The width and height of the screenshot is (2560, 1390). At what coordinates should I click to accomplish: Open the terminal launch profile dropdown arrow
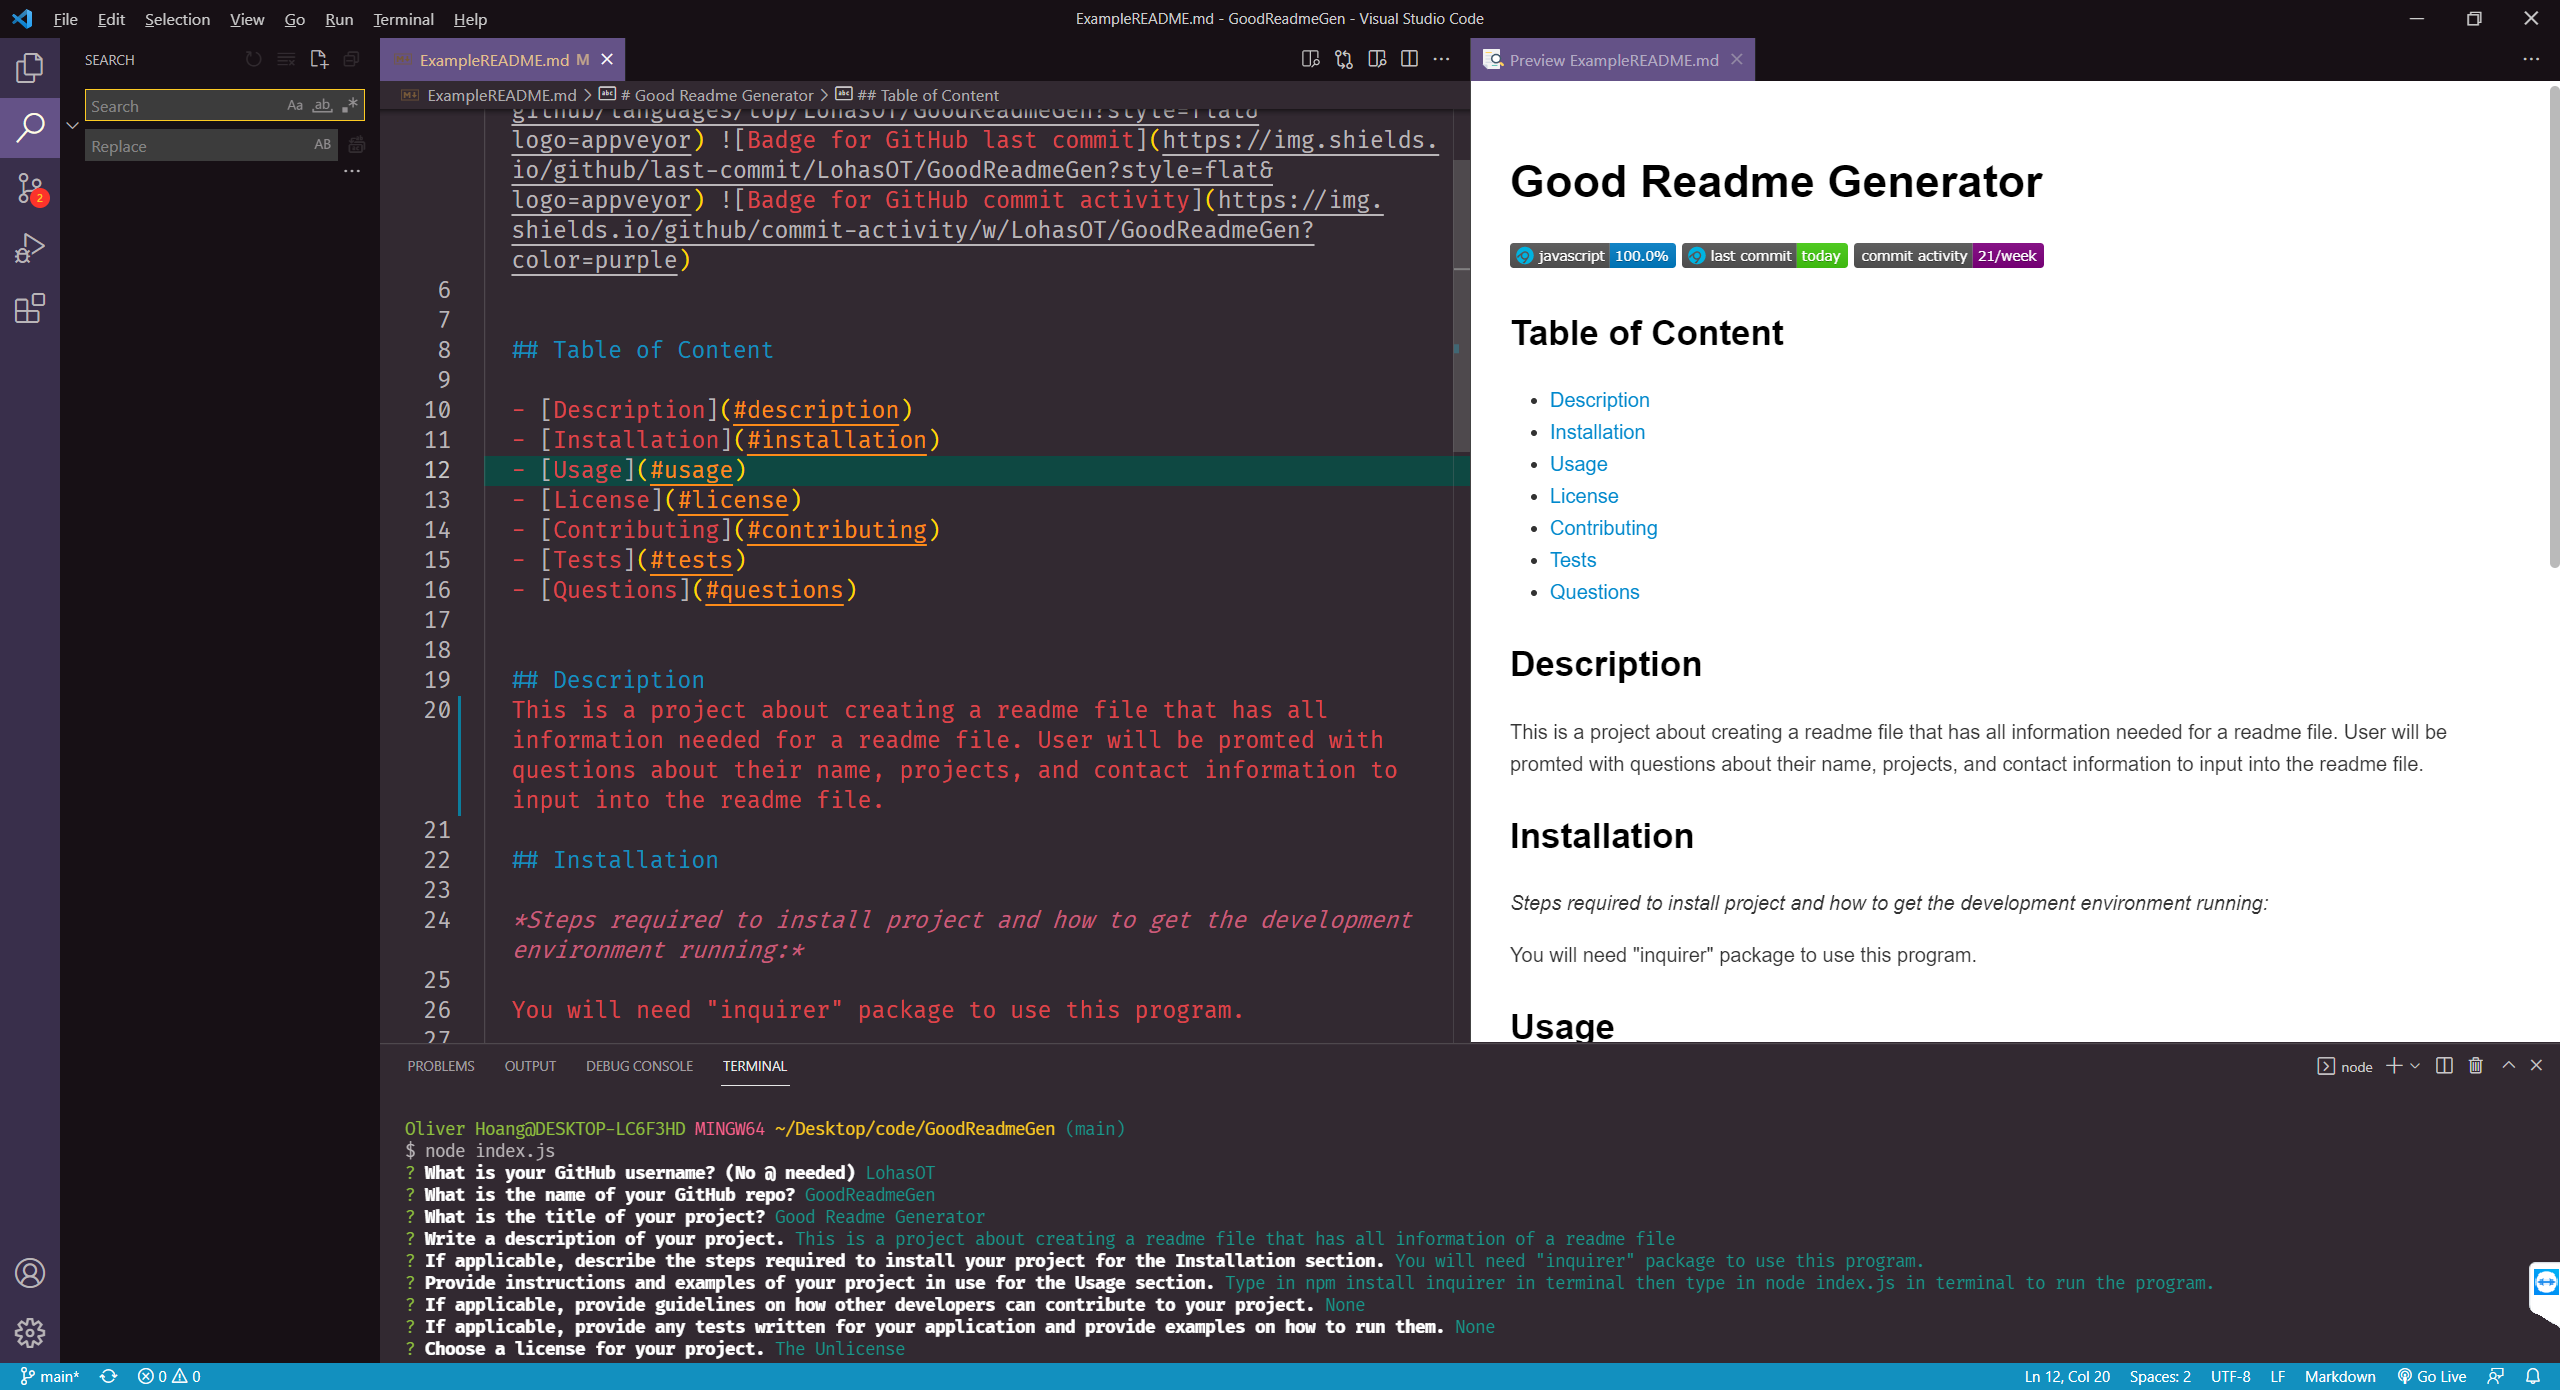(2415, 1066)
